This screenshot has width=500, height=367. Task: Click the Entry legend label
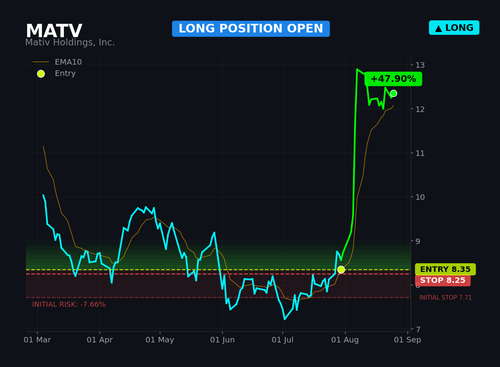(65, 73)
